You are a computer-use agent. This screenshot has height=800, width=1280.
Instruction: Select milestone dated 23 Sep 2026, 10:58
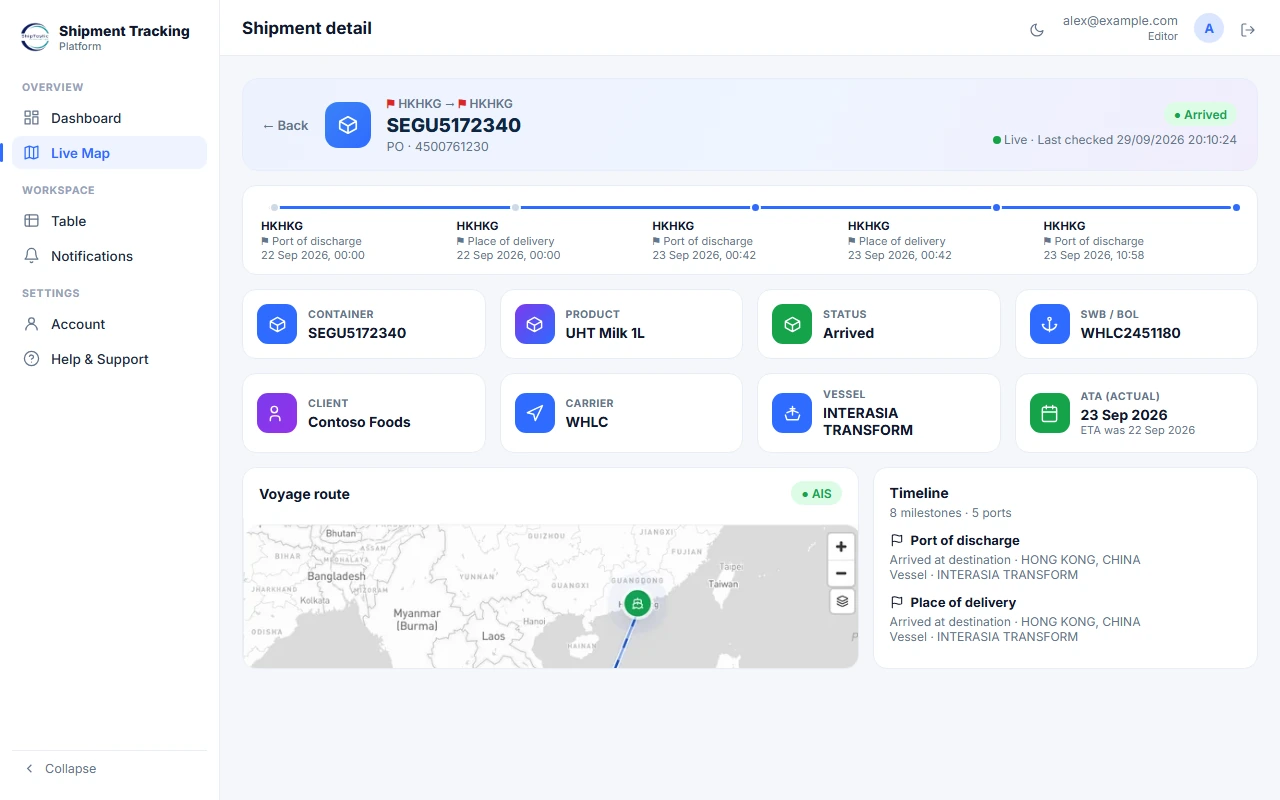1094,240
